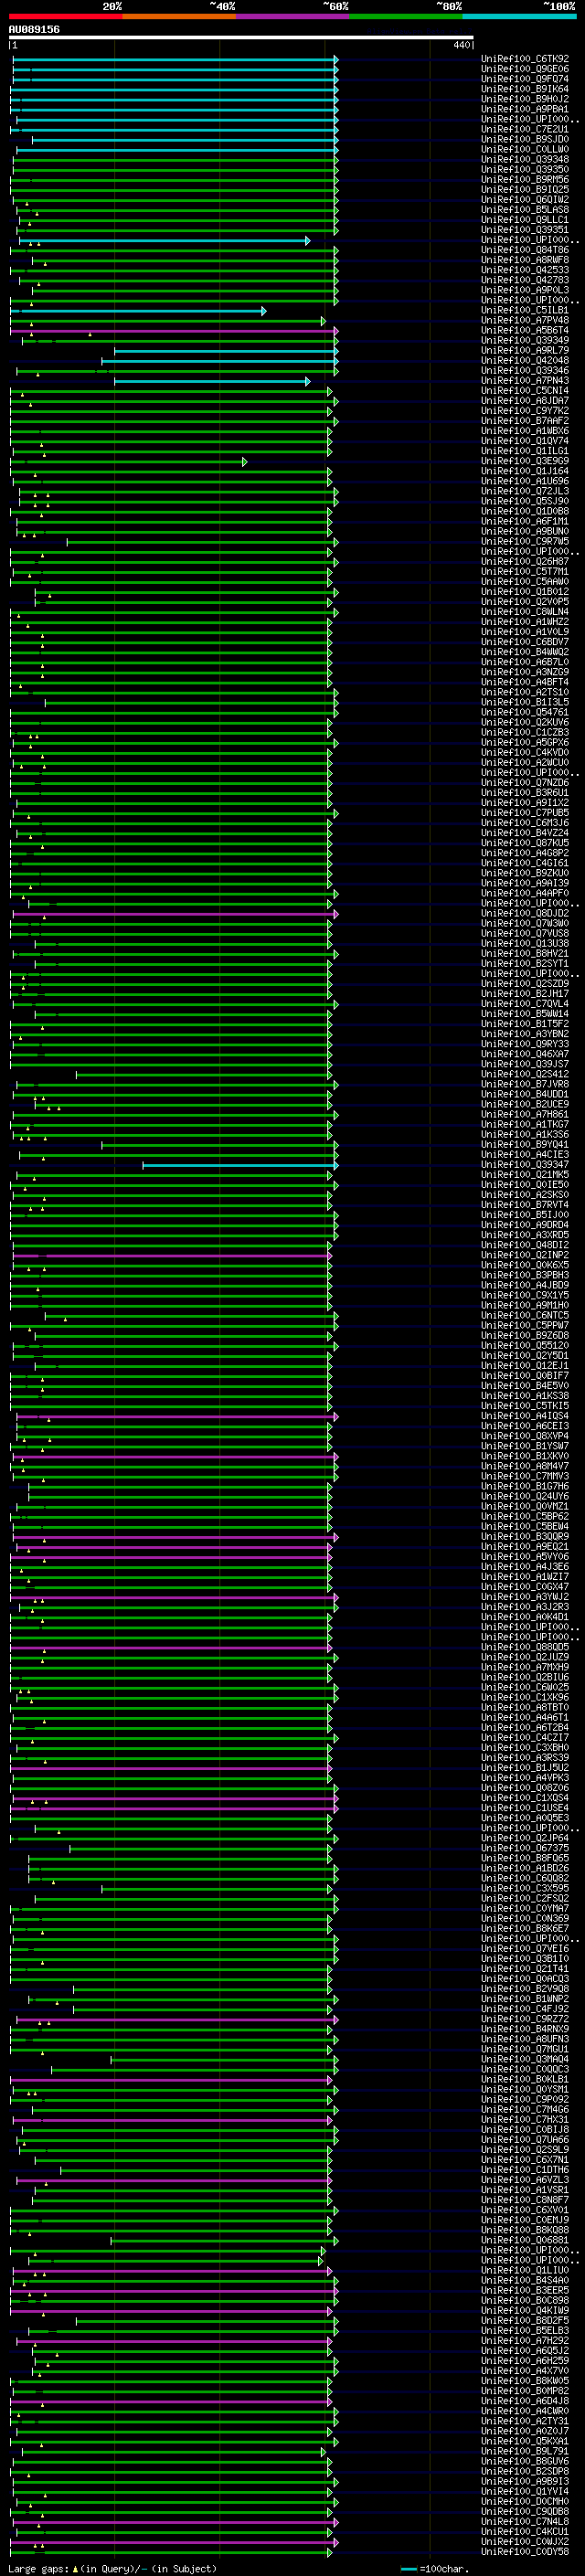Image resolution: width=585 pixels, height=2576 pixels.
Task: Click the green ~80% identity legend segment
Action: [x=406, y=16]
